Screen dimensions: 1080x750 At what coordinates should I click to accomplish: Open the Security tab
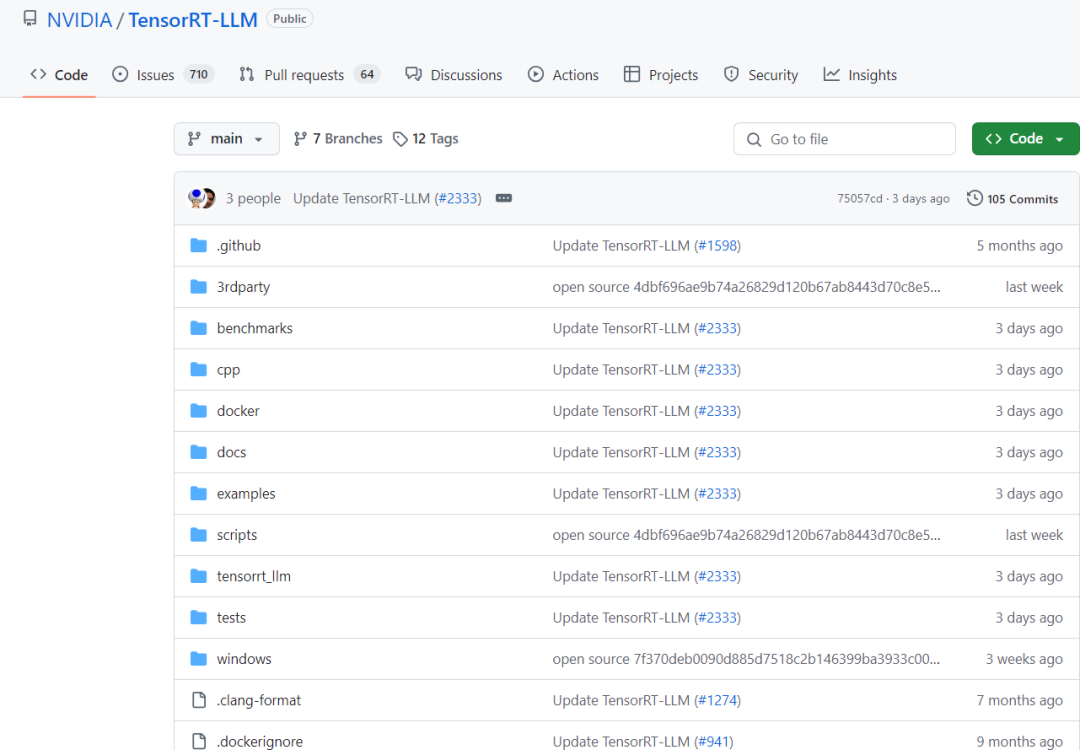pyautogui.click(x=761, y=74)
